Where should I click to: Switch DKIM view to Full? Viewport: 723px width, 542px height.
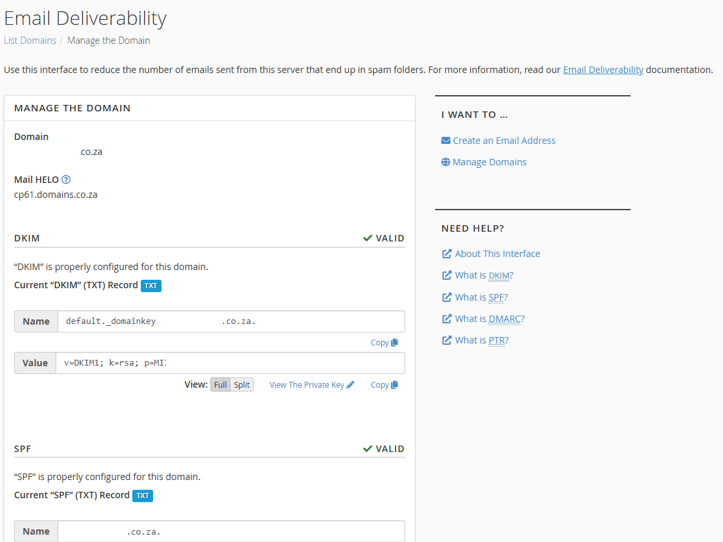click(x=220, y=385)
